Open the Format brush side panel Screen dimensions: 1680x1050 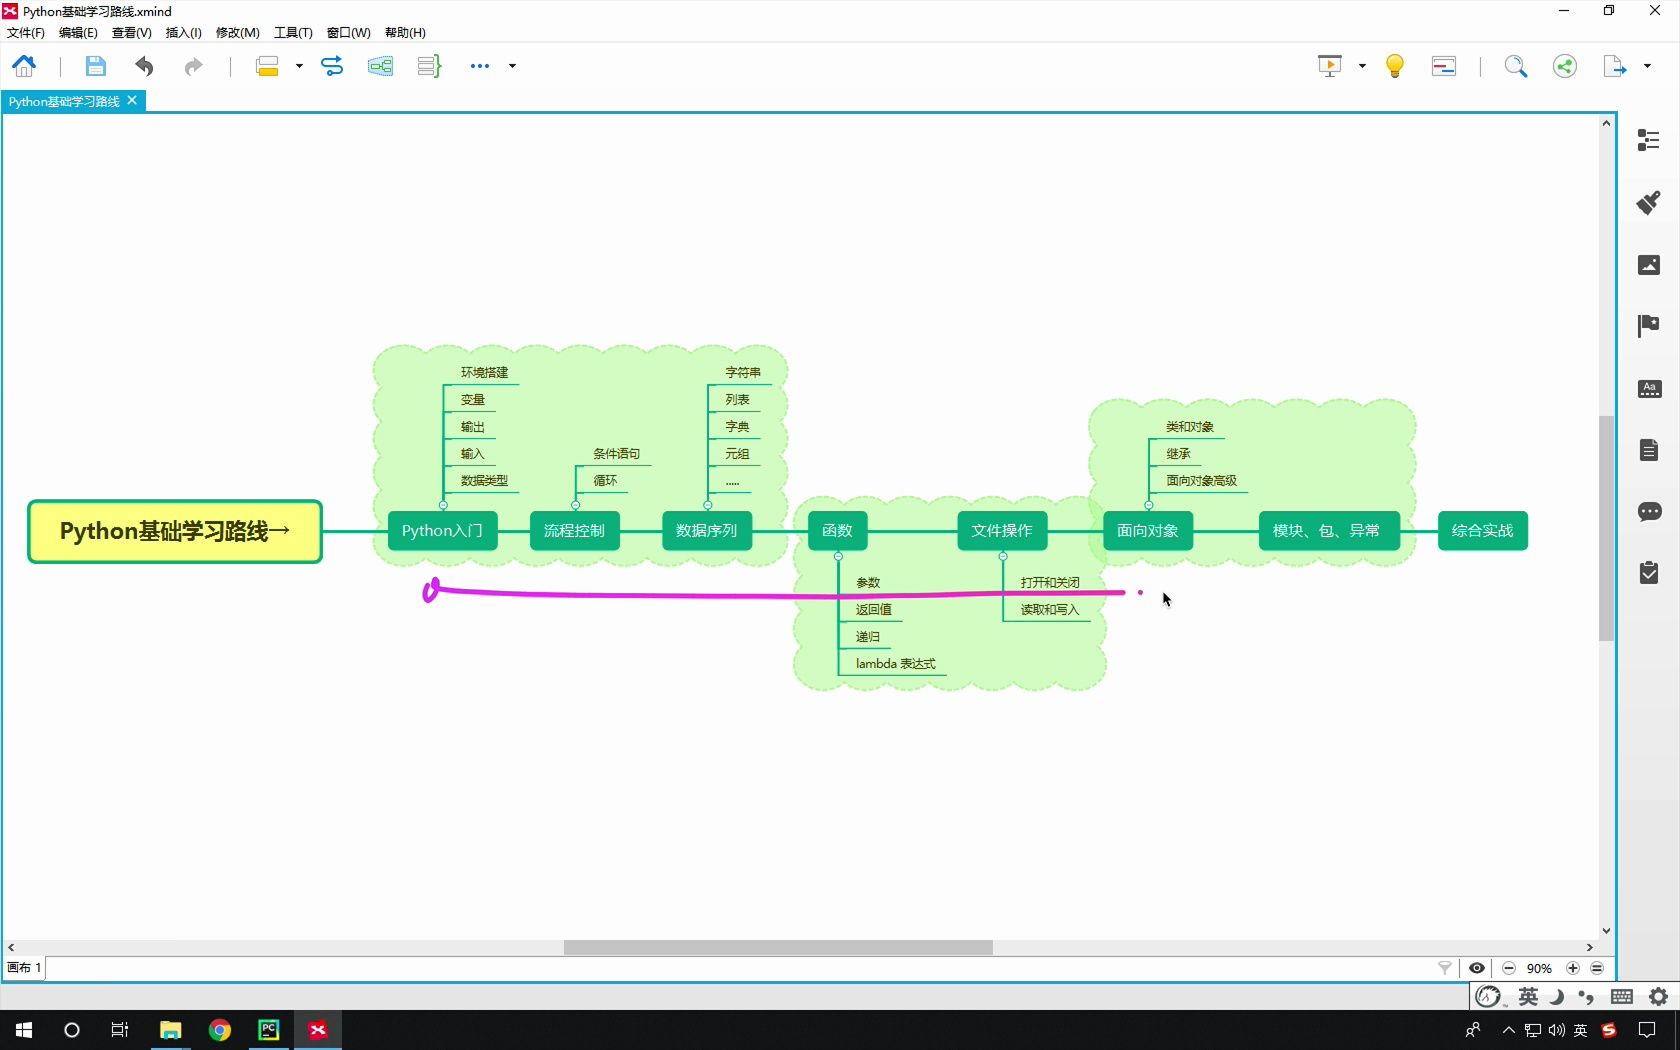coord(1649,202)
